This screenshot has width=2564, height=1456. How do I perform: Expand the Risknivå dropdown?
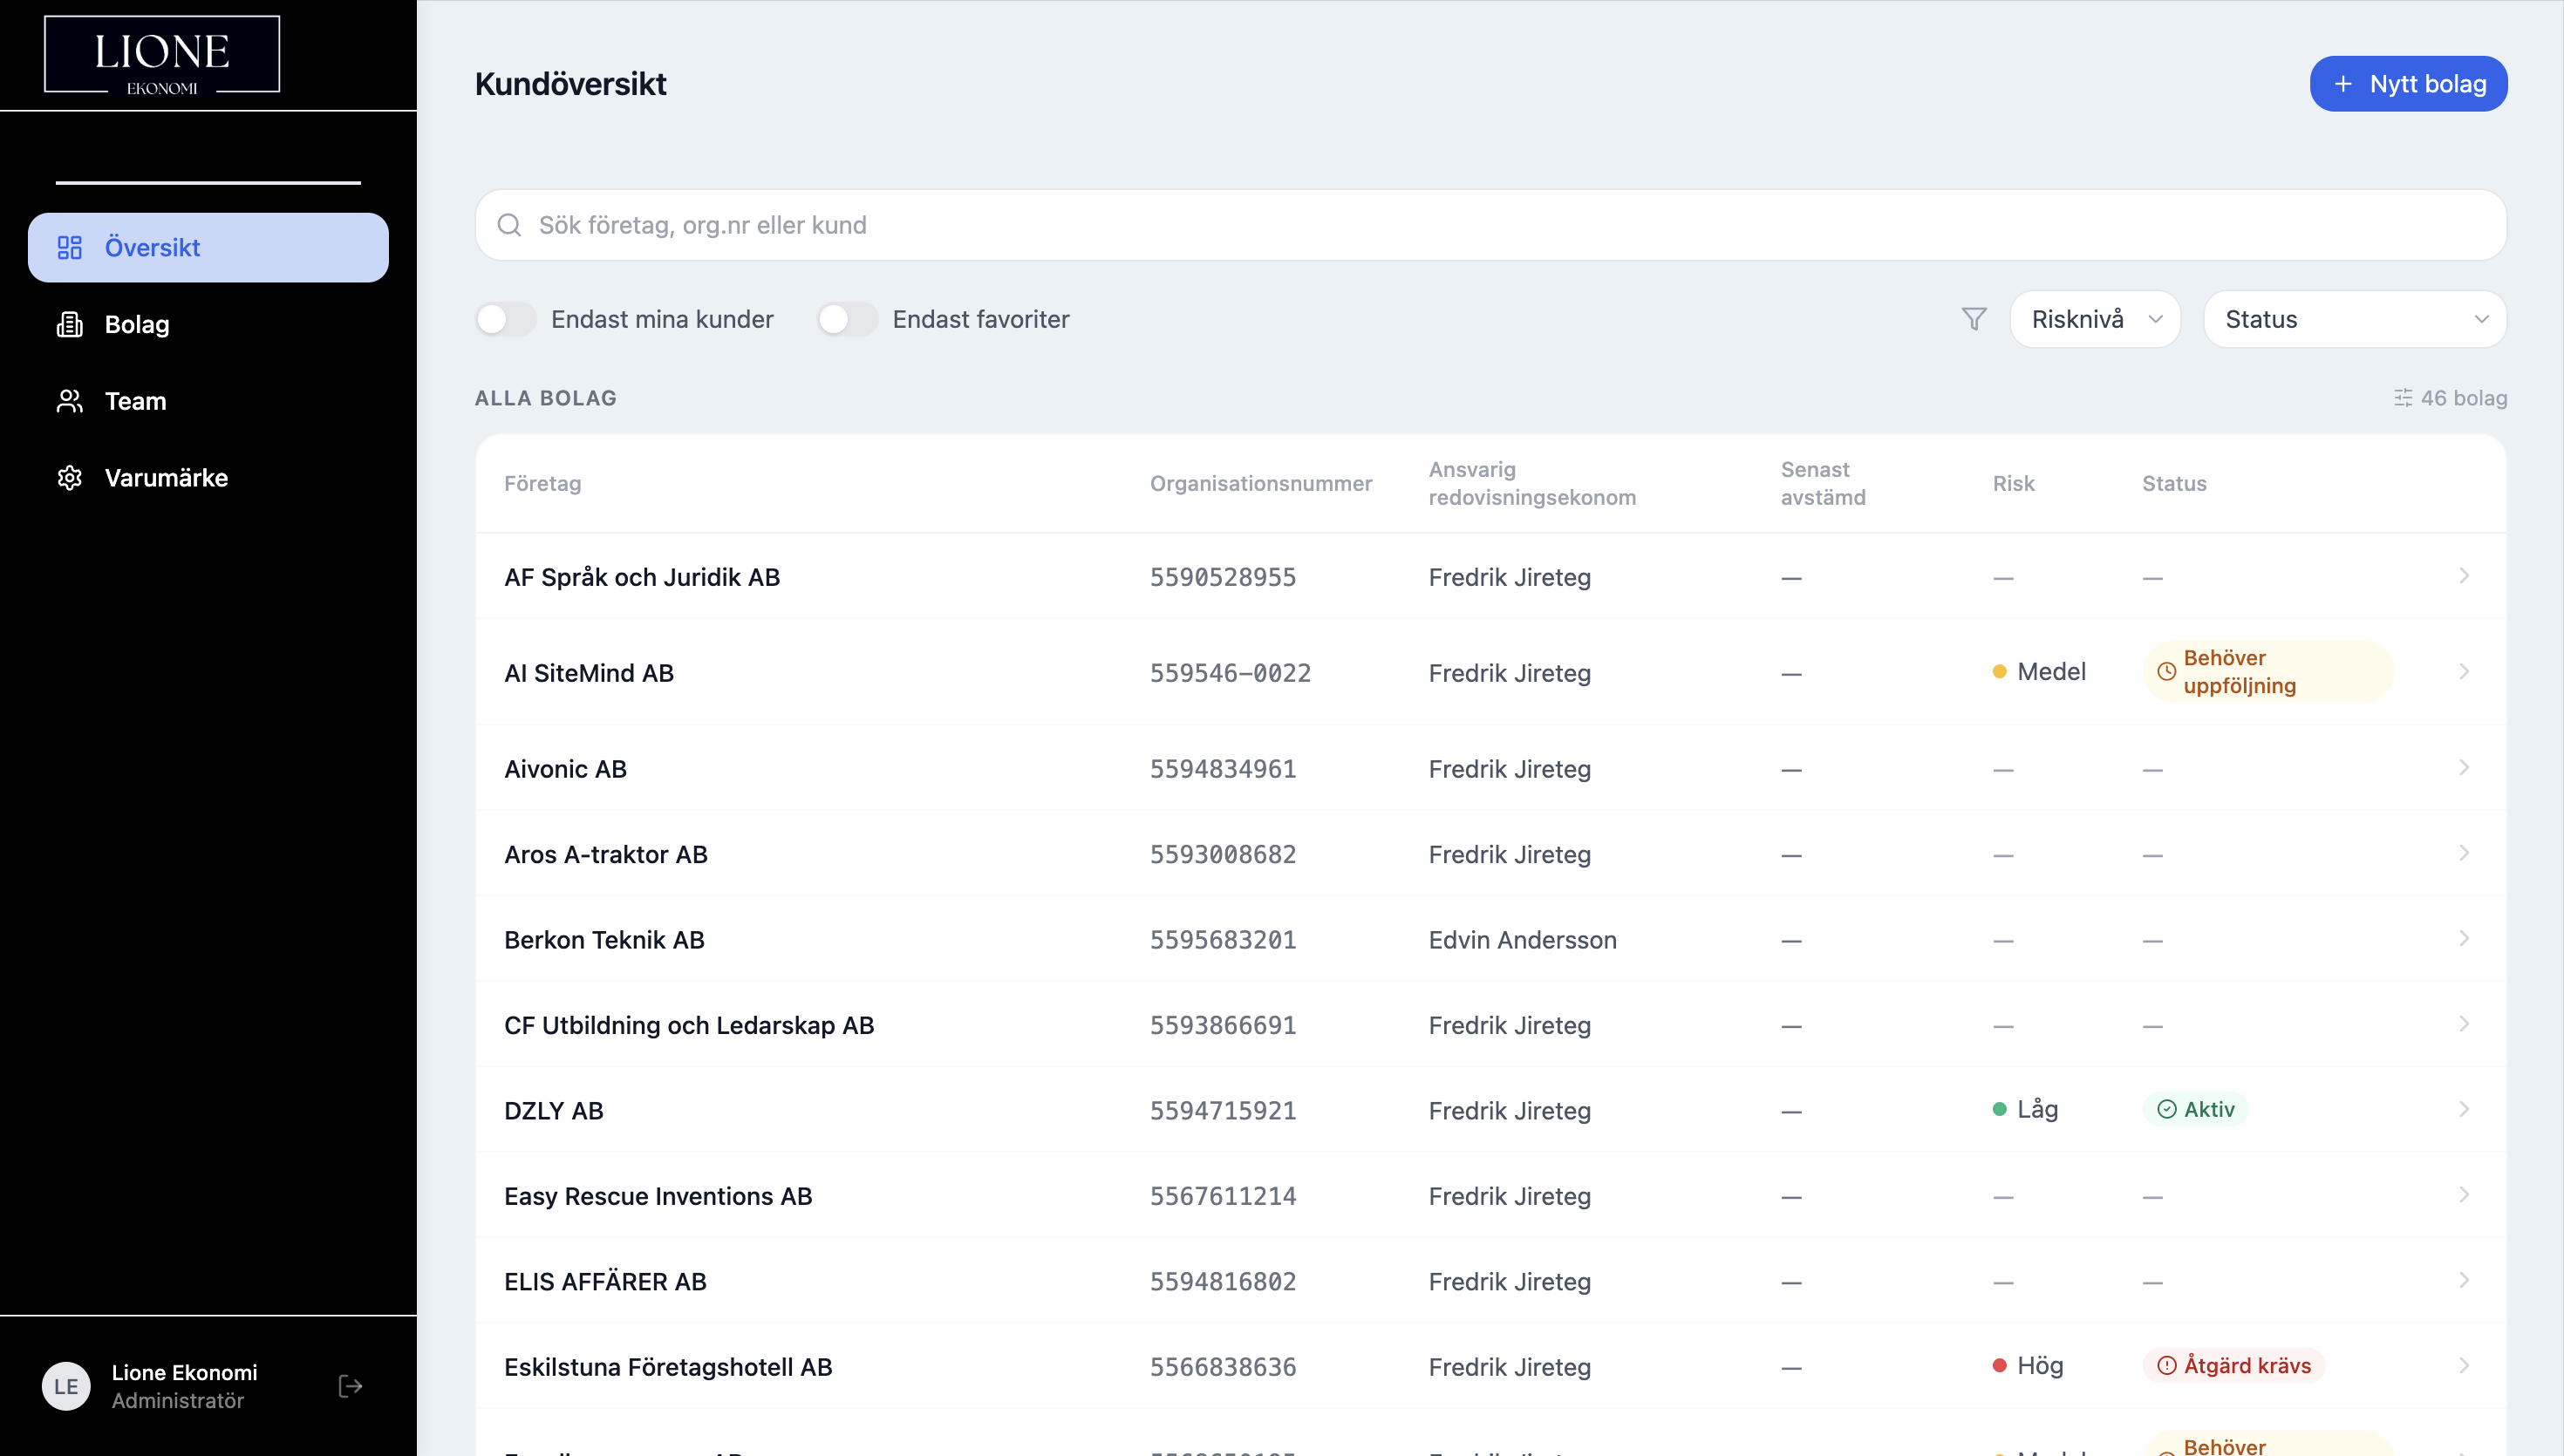[x=2095, y=319]
